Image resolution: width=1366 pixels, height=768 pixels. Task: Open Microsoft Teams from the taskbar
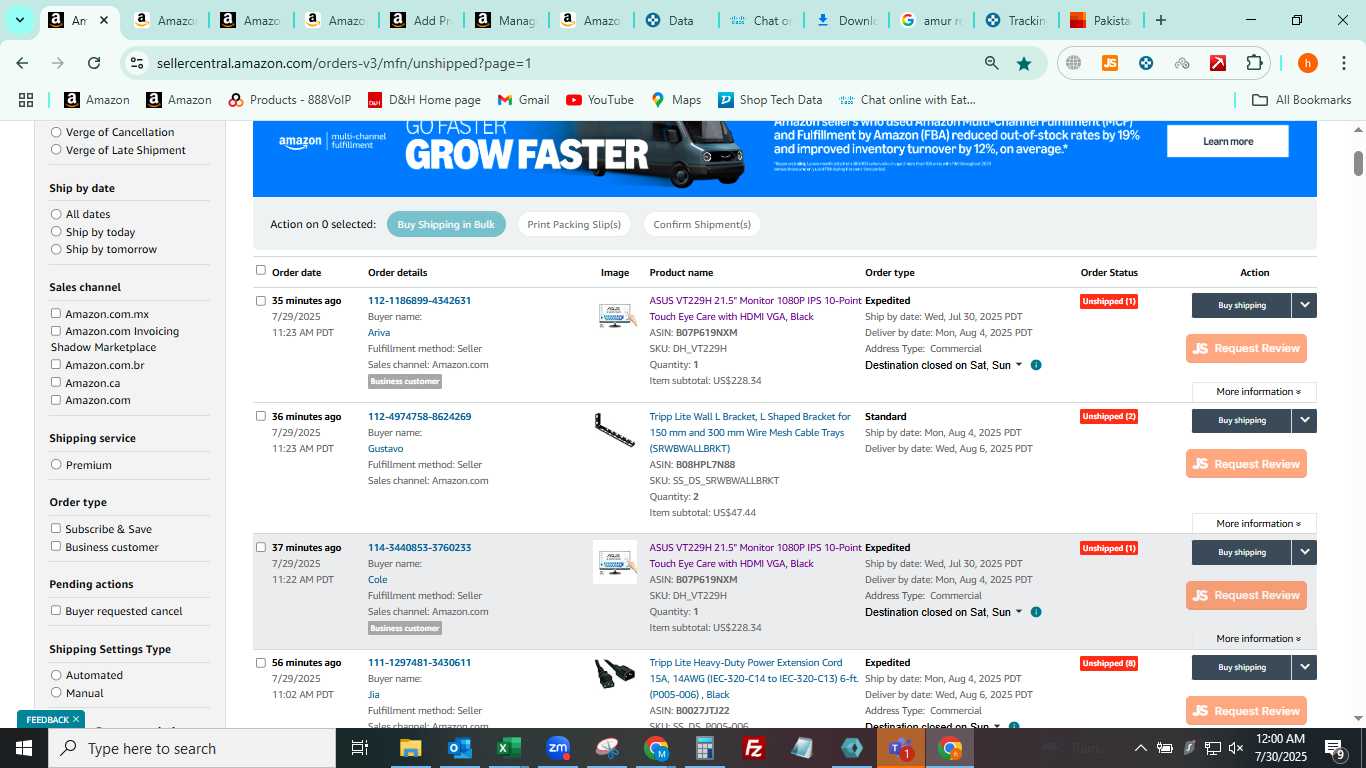tap(900, 748)
